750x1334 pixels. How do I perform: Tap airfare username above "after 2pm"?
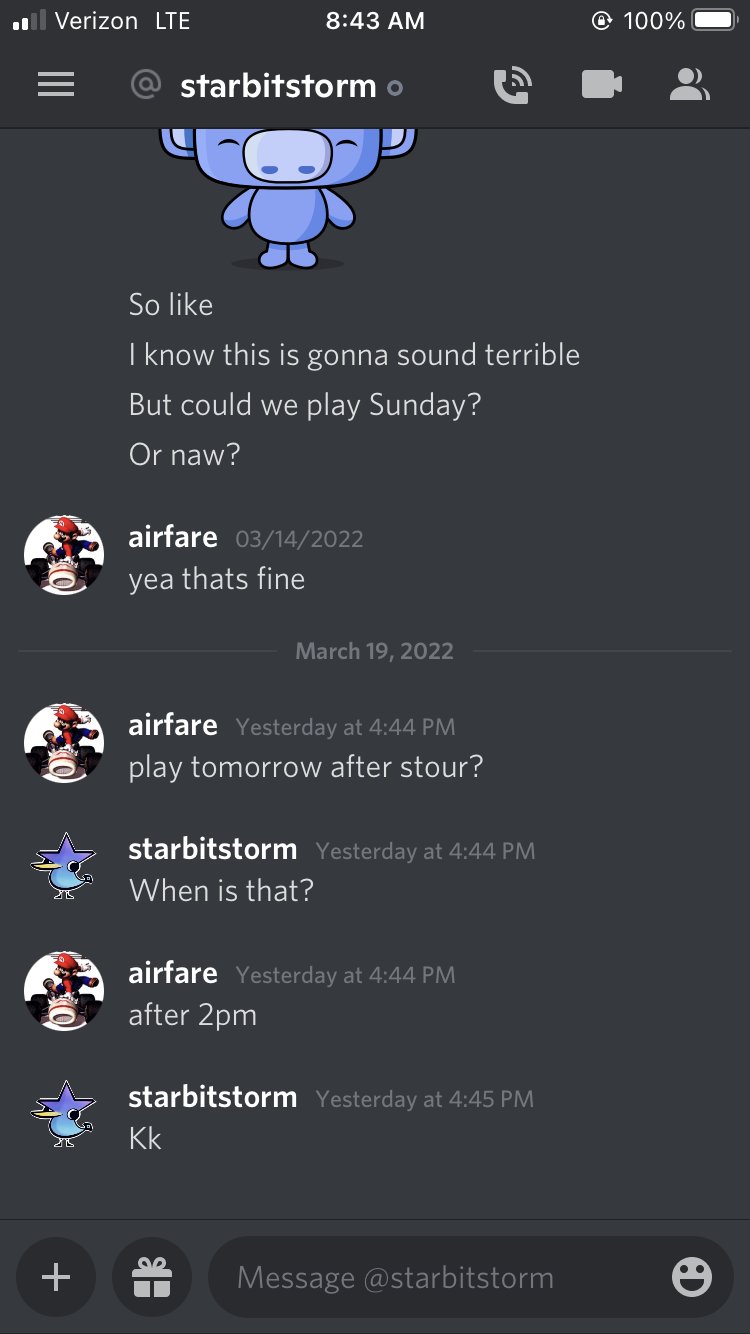[173, 973]
